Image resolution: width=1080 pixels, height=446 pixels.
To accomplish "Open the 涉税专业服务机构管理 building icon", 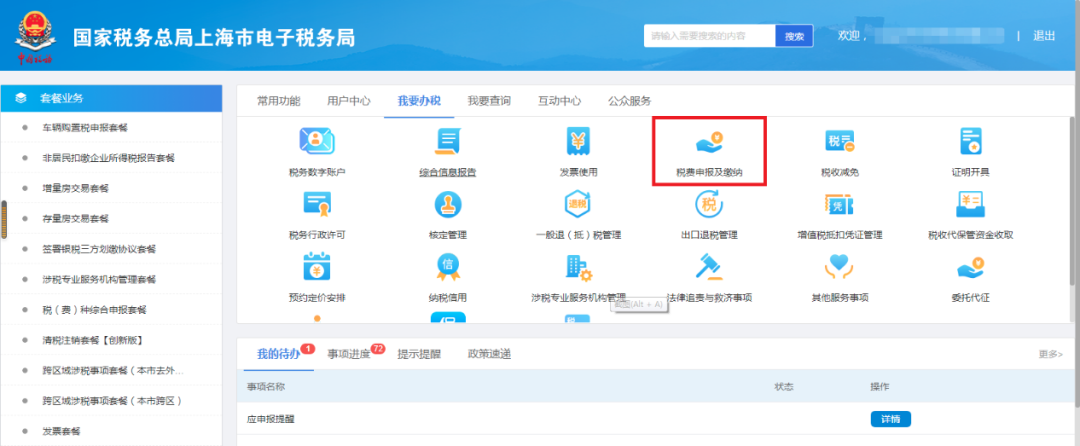I will tap(578, 267).
